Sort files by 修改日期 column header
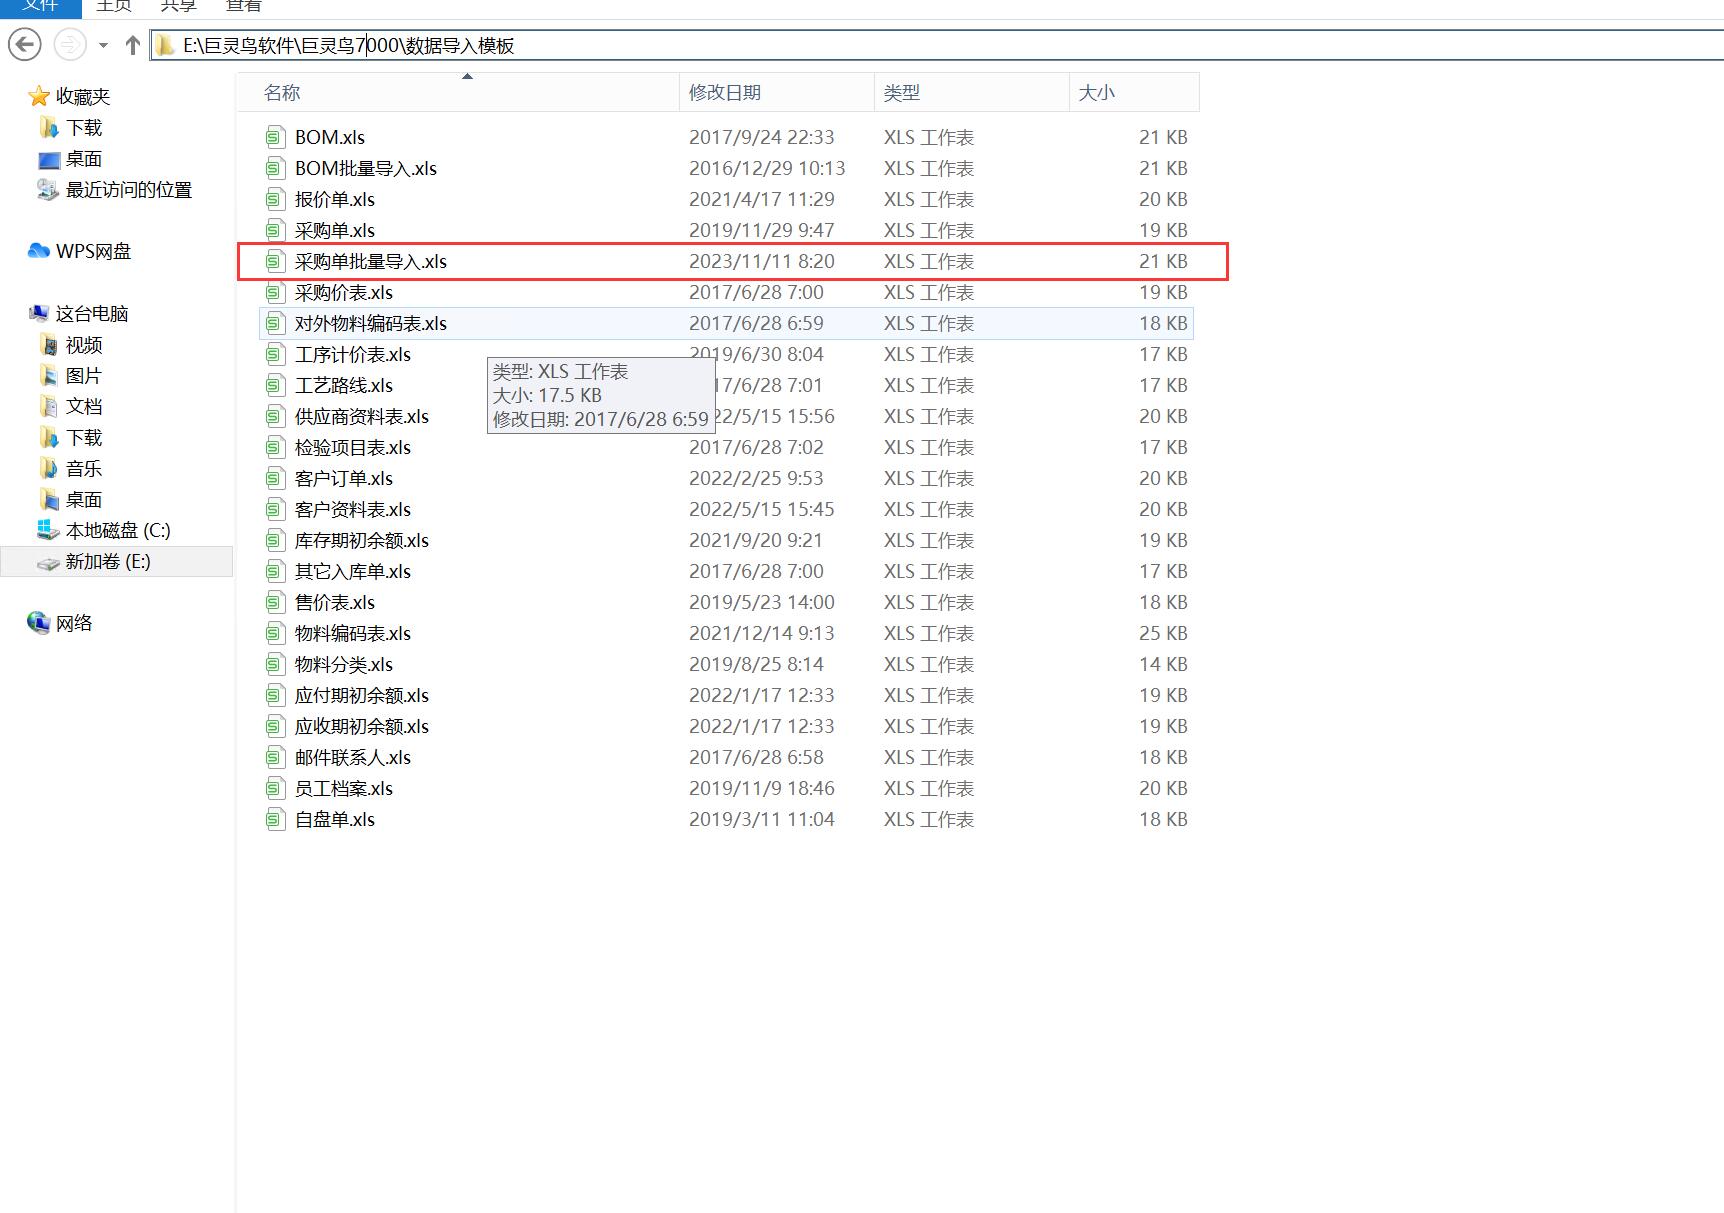The image size is (1724, 1213). [725, 93]
